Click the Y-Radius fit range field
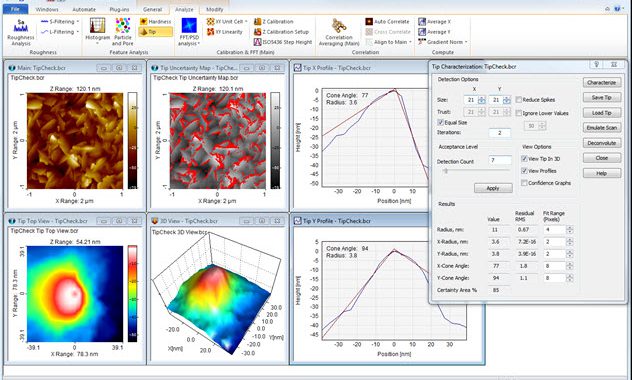 [554, 254]
